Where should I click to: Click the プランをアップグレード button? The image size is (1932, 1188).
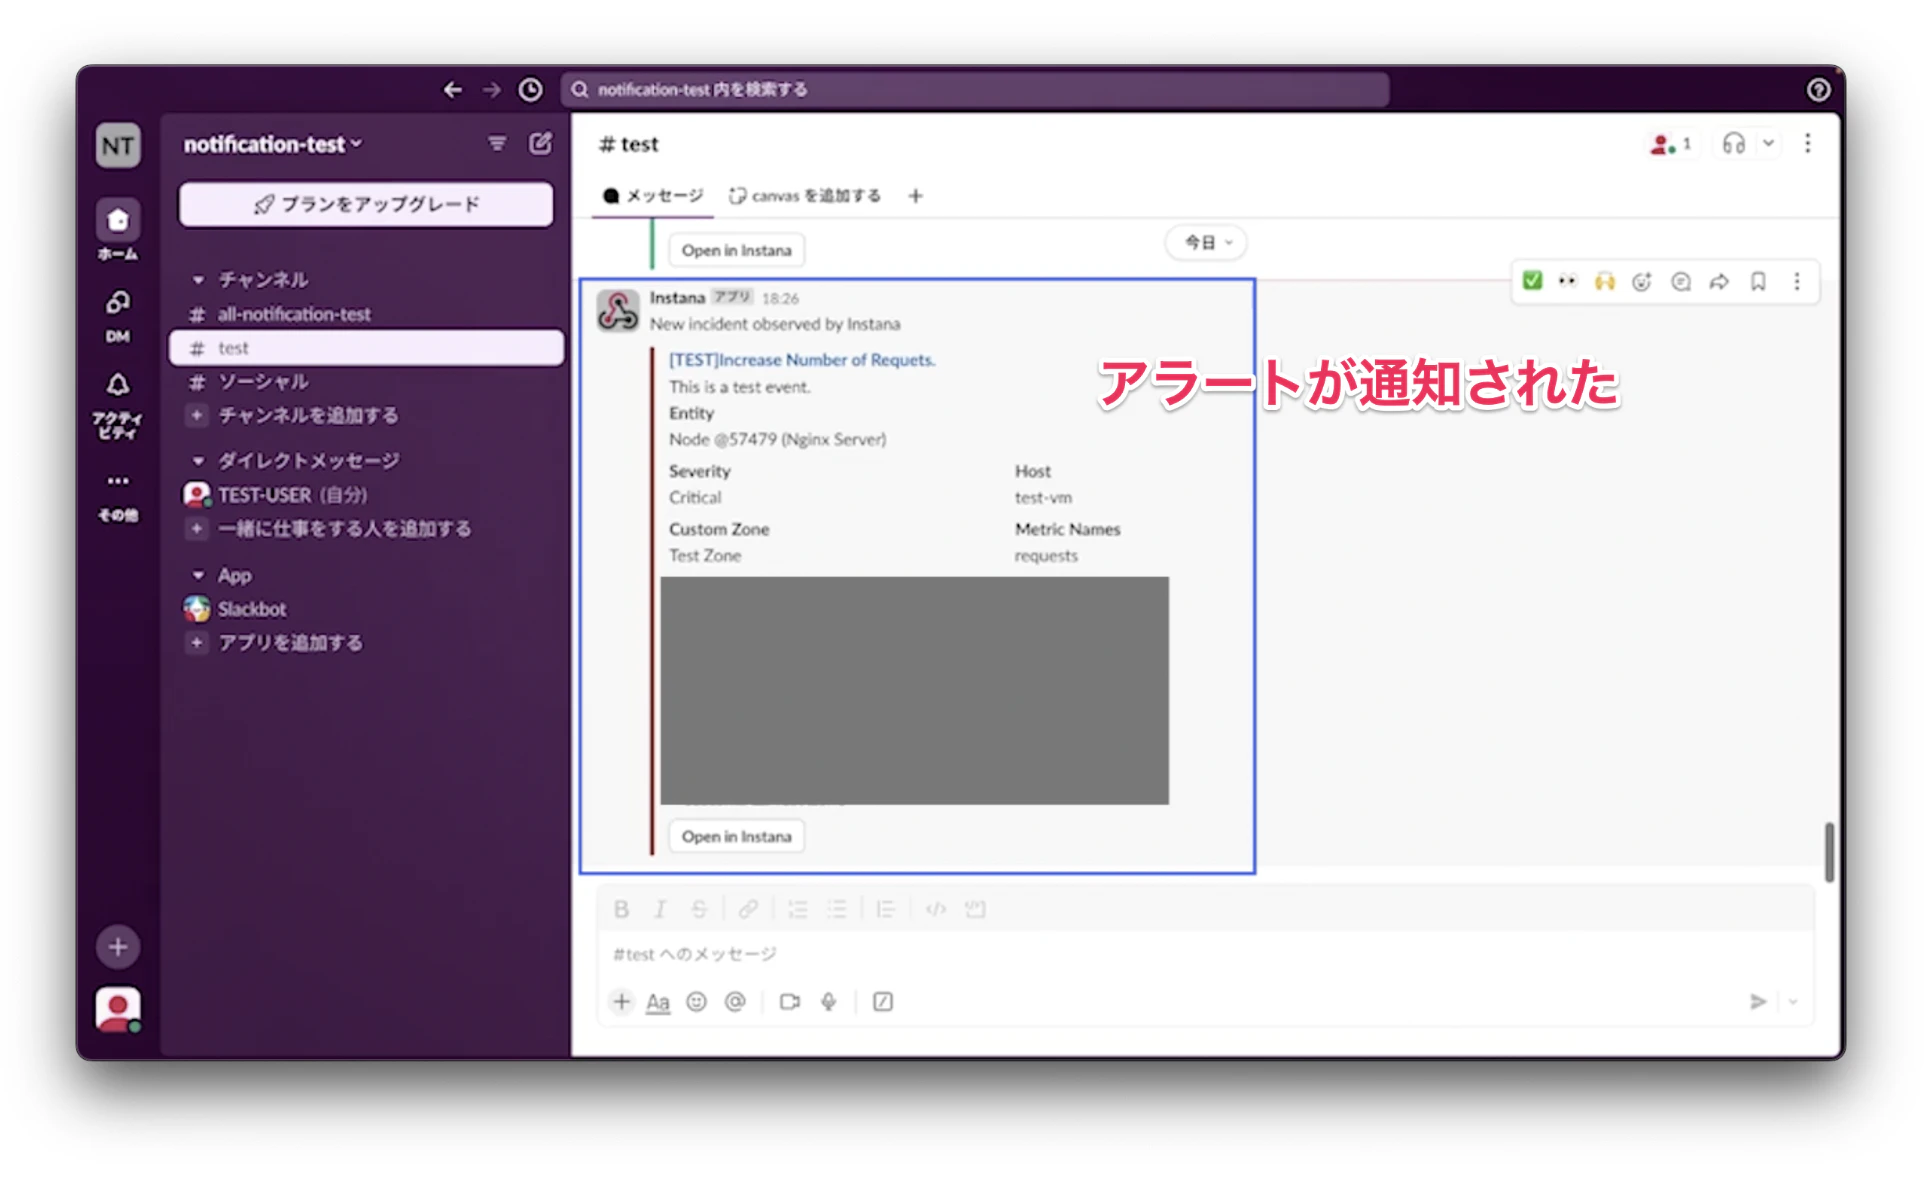click(x=366, y=204)
